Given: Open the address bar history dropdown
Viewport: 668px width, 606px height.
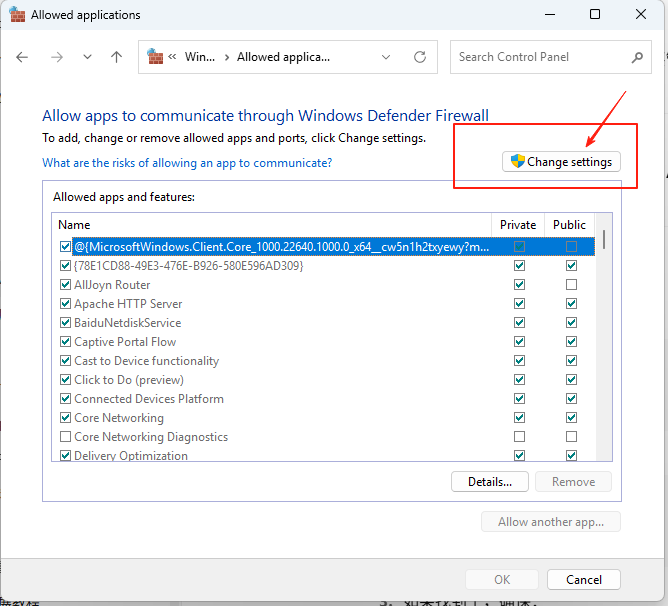Looking at the screenshot, I should (x=386, y=57).
